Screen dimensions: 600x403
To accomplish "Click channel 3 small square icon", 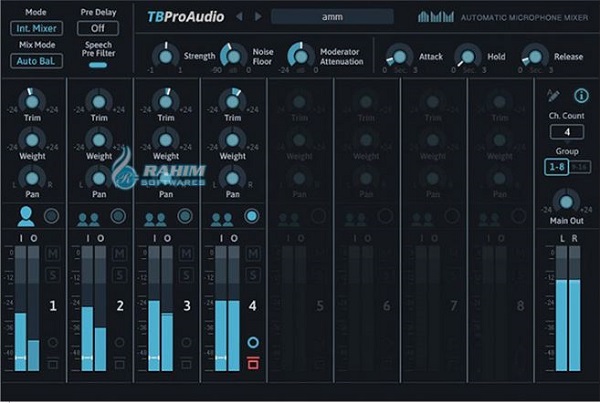I will (186, 364).
